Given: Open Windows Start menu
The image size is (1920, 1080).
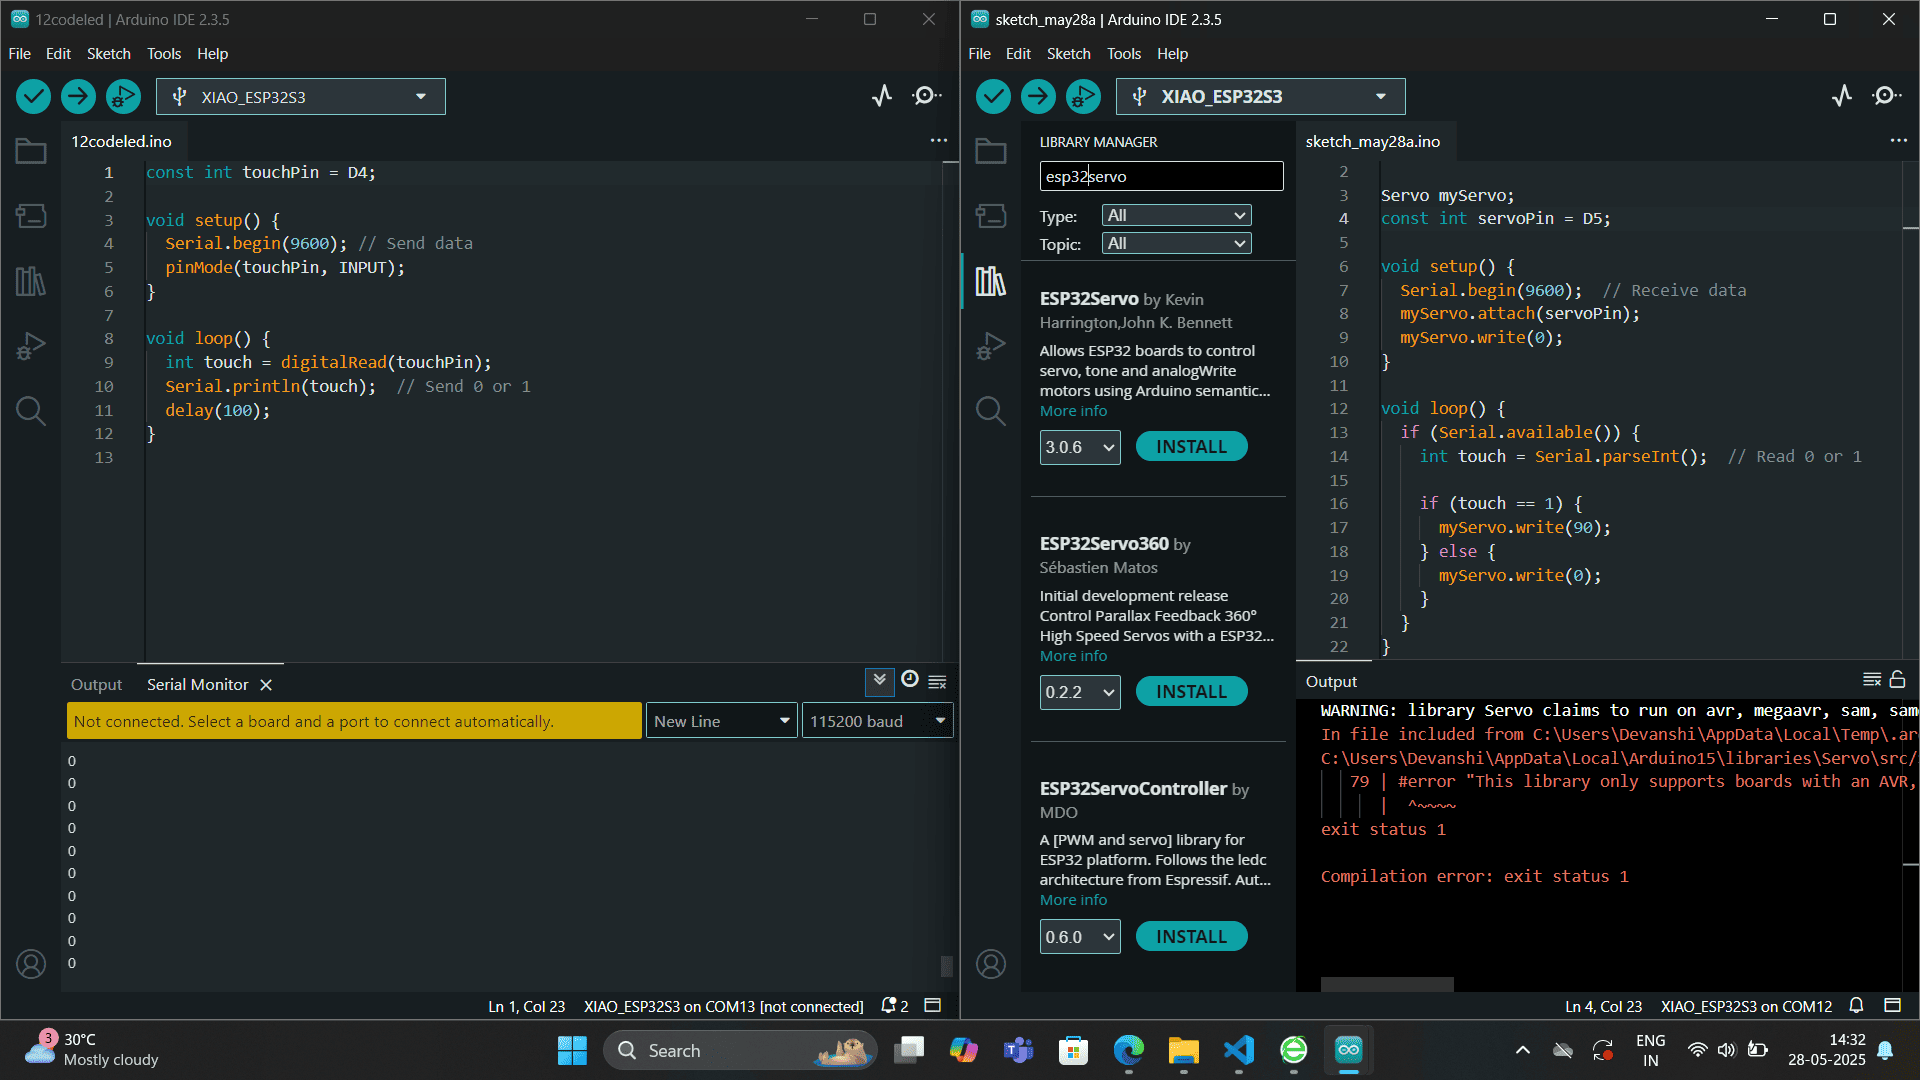Looking at the screenshot, I should (572, 1050).
